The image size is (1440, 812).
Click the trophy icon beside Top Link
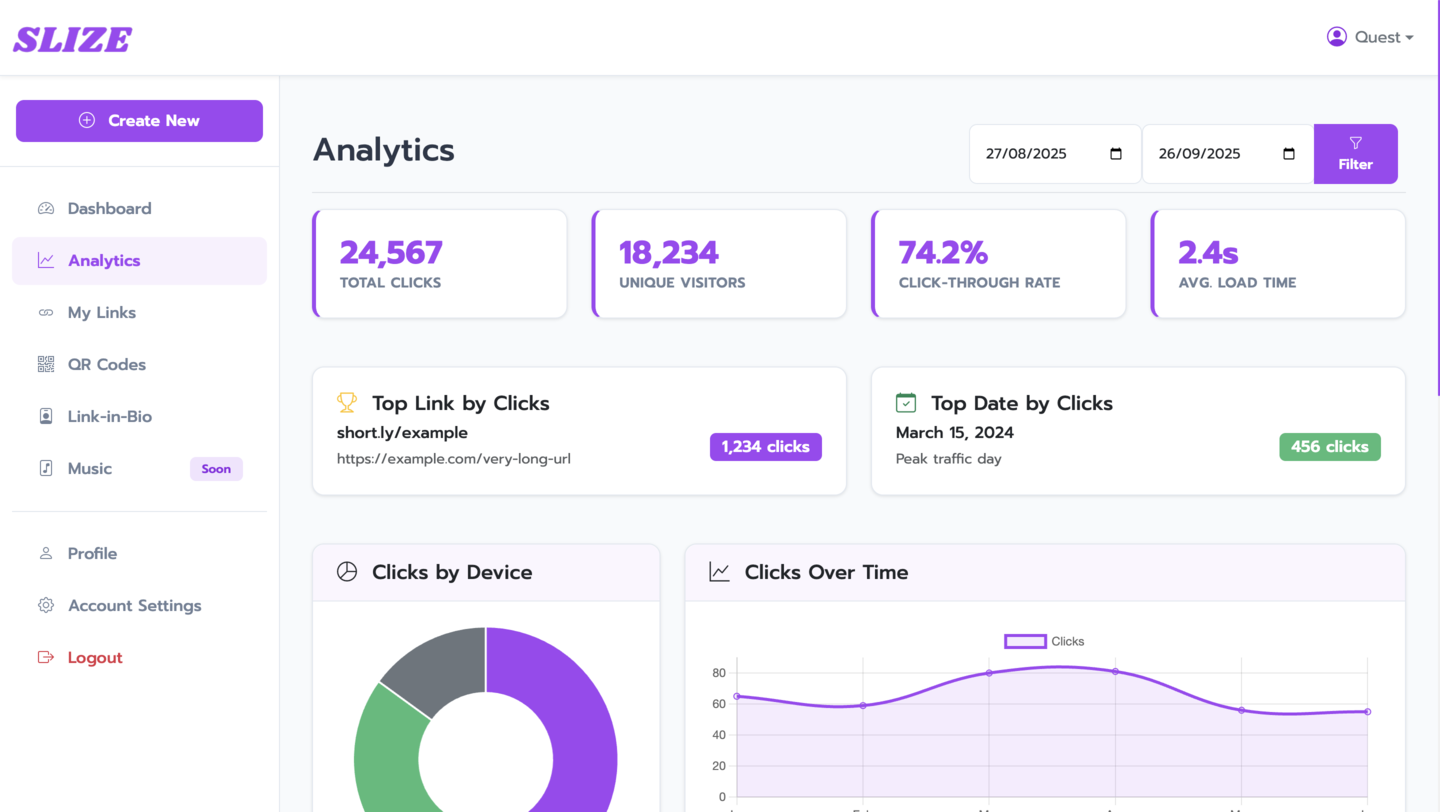[x=347, y=403]
